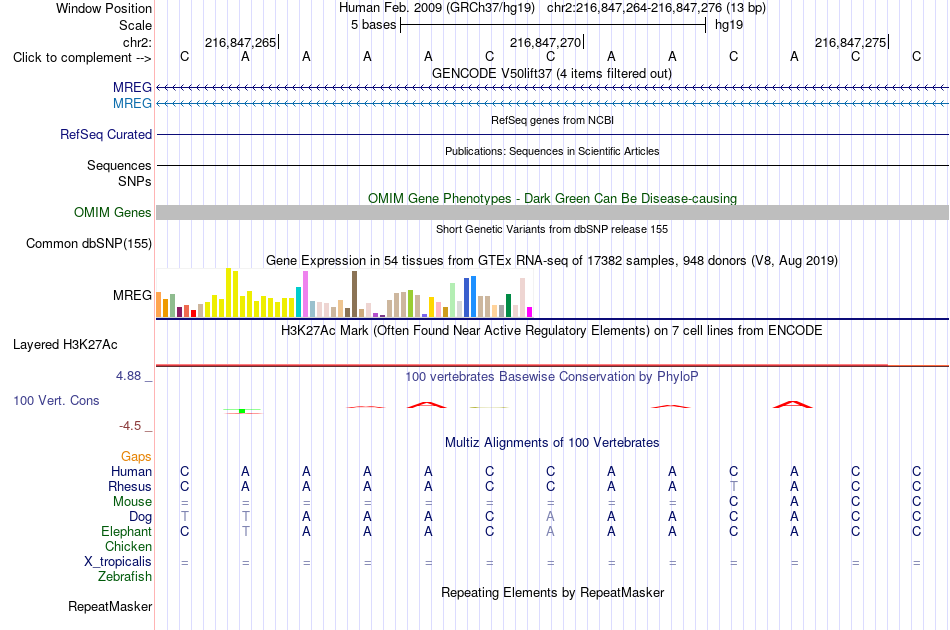Open the RefSeq Curated track label

point(106,134)
